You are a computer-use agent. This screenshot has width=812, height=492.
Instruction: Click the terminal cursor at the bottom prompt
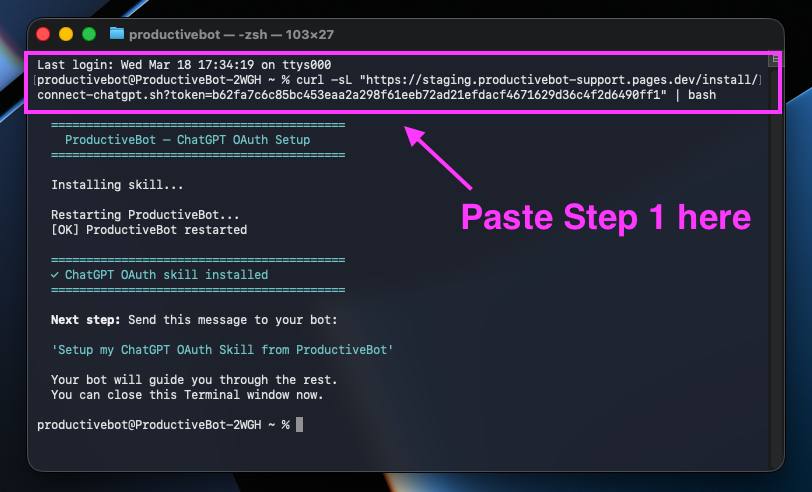pos(299,425)
